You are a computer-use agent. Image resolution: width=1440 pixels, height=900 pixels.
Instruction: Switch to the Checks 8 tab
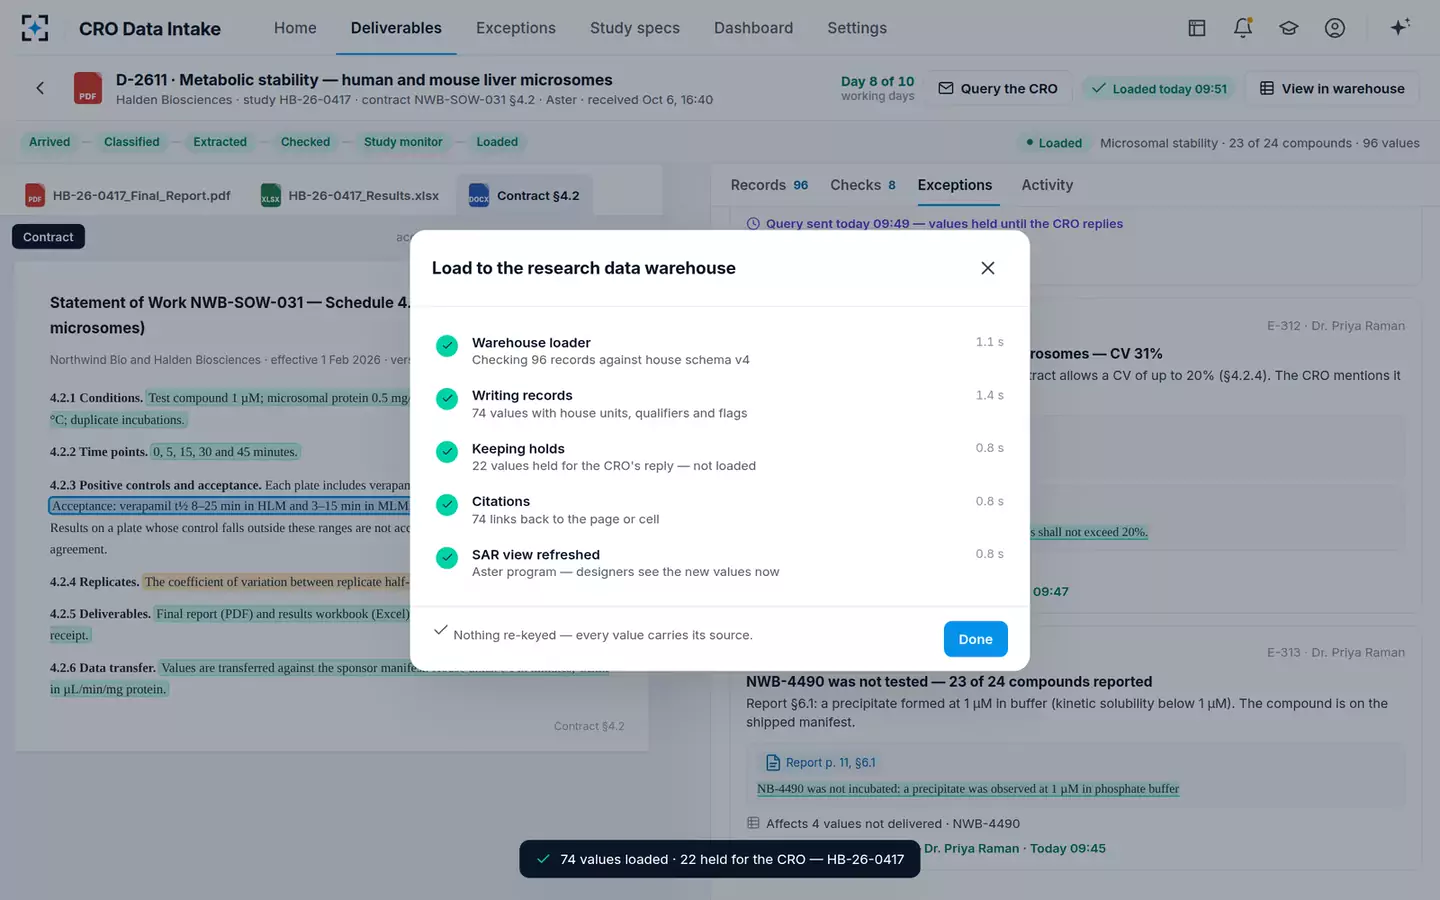tap(863, 185)
